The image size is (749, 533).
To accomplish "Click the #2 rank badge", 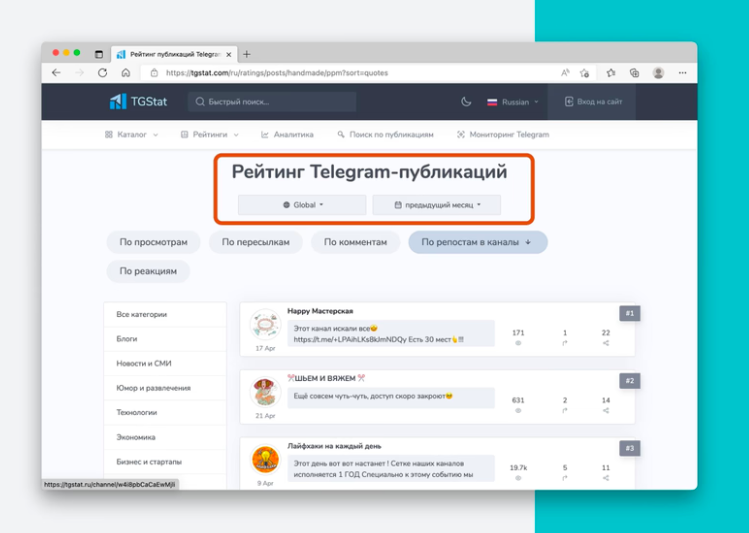I will 630,381.
